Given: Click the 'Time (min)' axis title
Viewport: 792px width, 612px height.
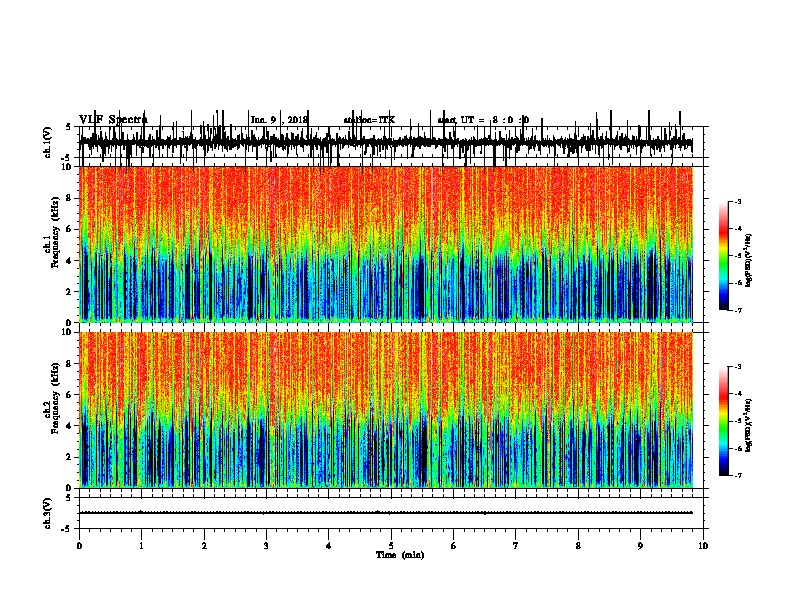Looking at the screenshot, I should pyautogui.click(x=400, y=555).
